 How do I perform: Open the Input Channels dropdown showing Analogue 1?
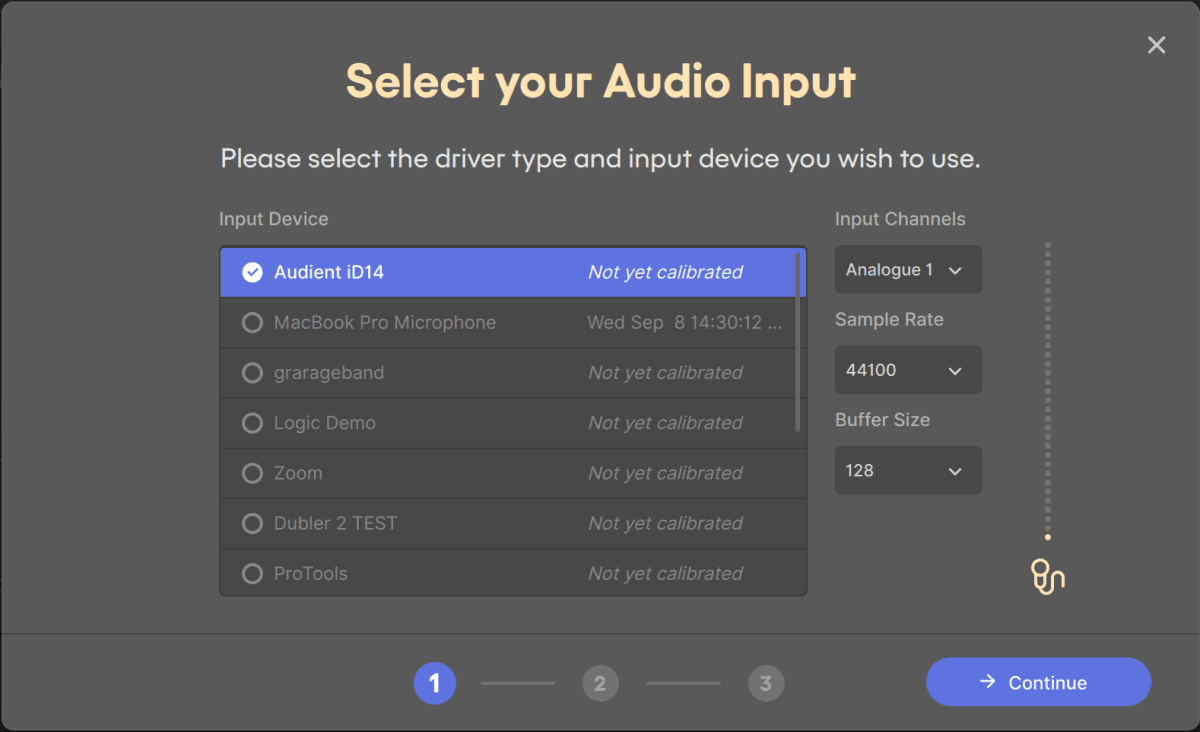click(908, 269)
